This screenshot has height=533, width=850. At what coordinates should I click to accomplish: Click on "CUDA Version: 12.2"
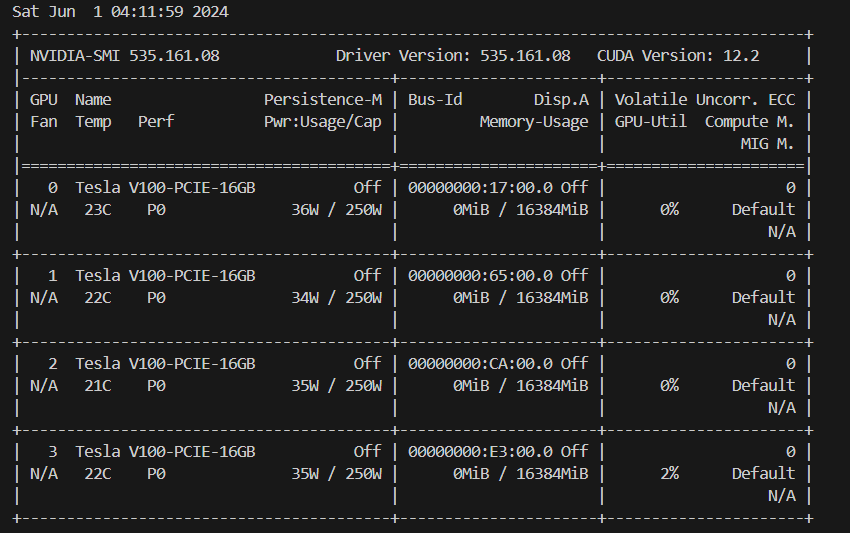tap(678, 56)
